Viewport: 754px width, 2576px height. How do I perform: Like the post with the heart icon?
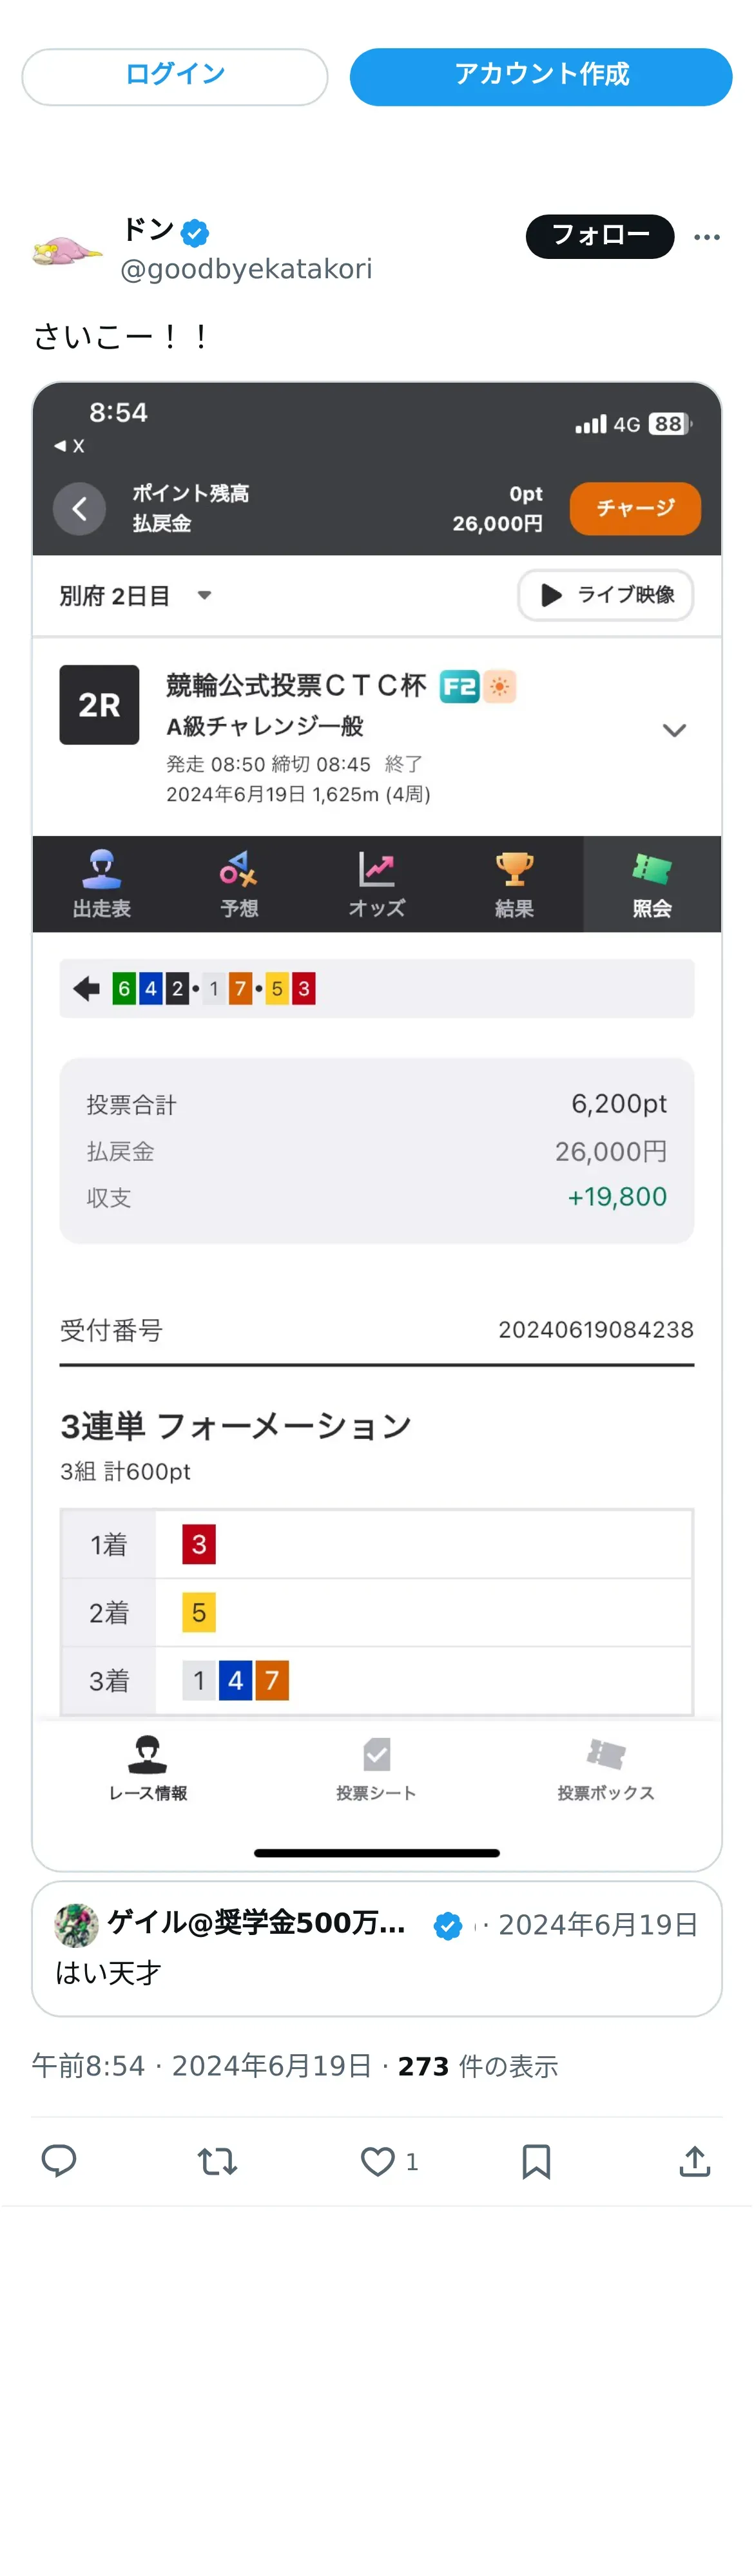[x=377, y=2161]
